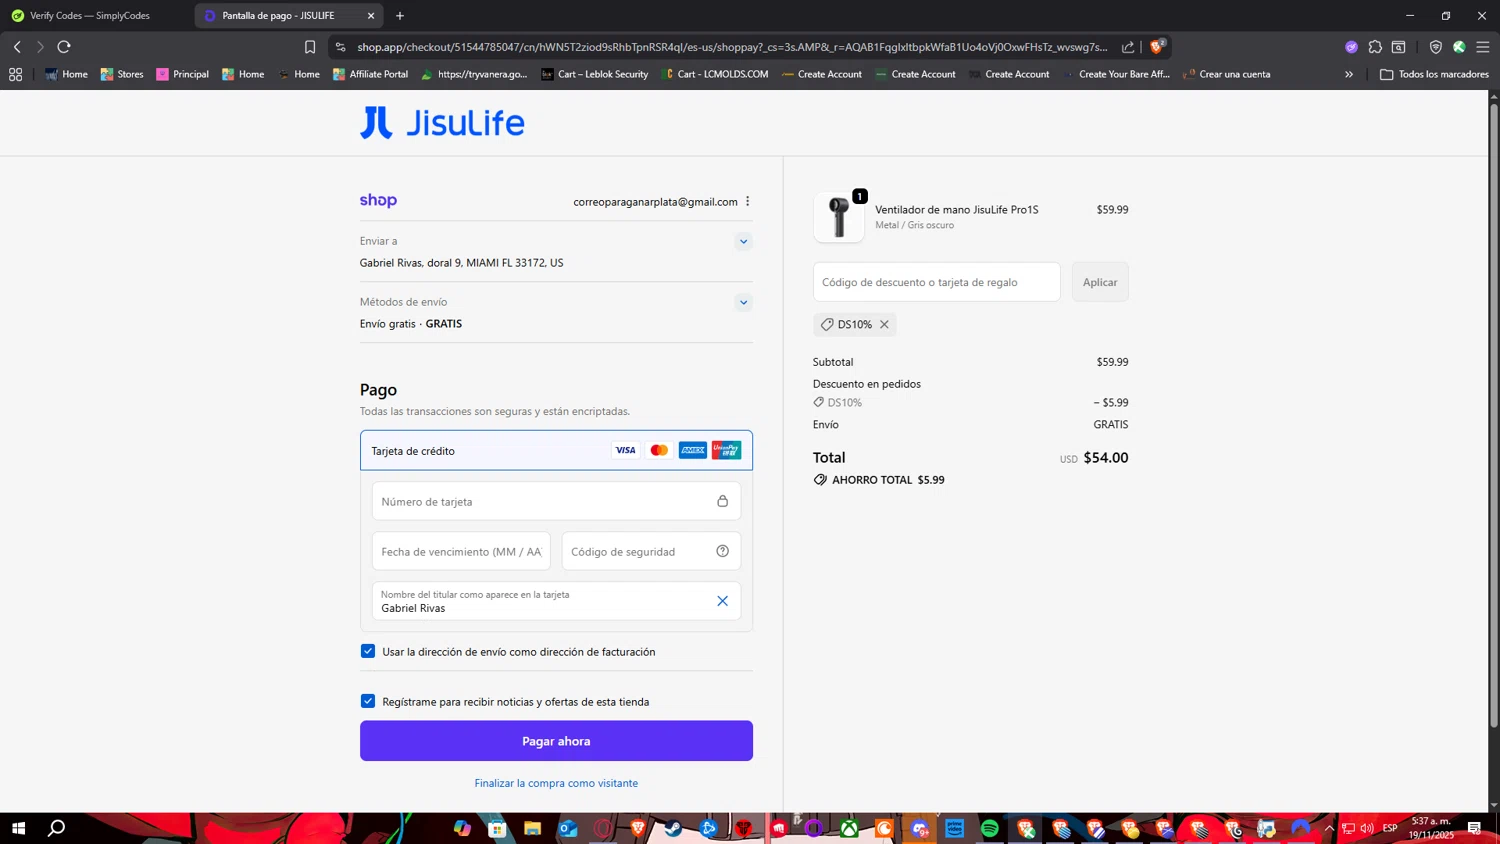Open the tryvanera bookmark

click(x=474, y=74)
